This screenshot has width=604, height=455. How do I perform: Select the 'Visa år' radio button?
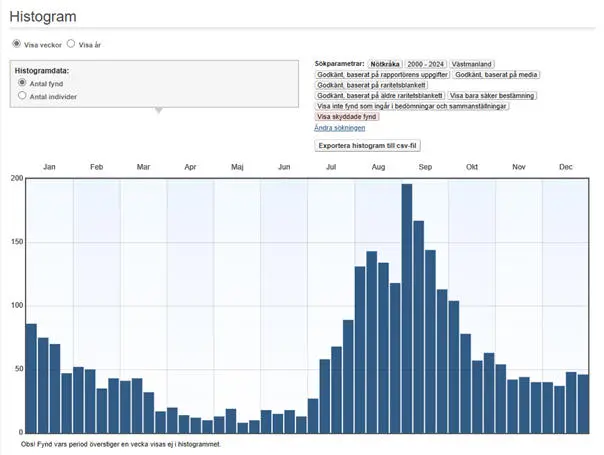(x=71, y=44)
